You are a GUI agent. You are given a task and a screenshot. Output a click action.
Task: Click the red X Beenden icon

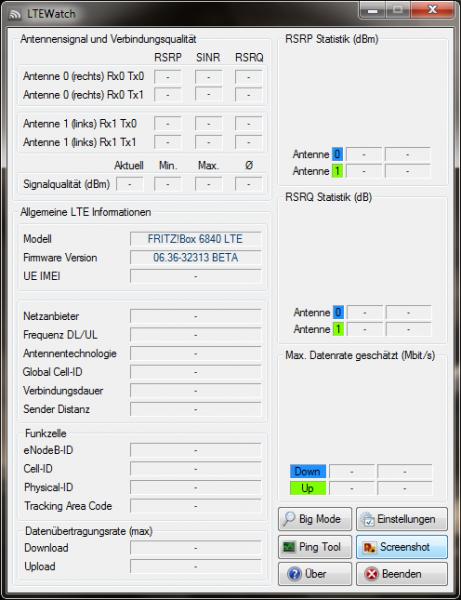pyautogui.click(x=371, y=574)
